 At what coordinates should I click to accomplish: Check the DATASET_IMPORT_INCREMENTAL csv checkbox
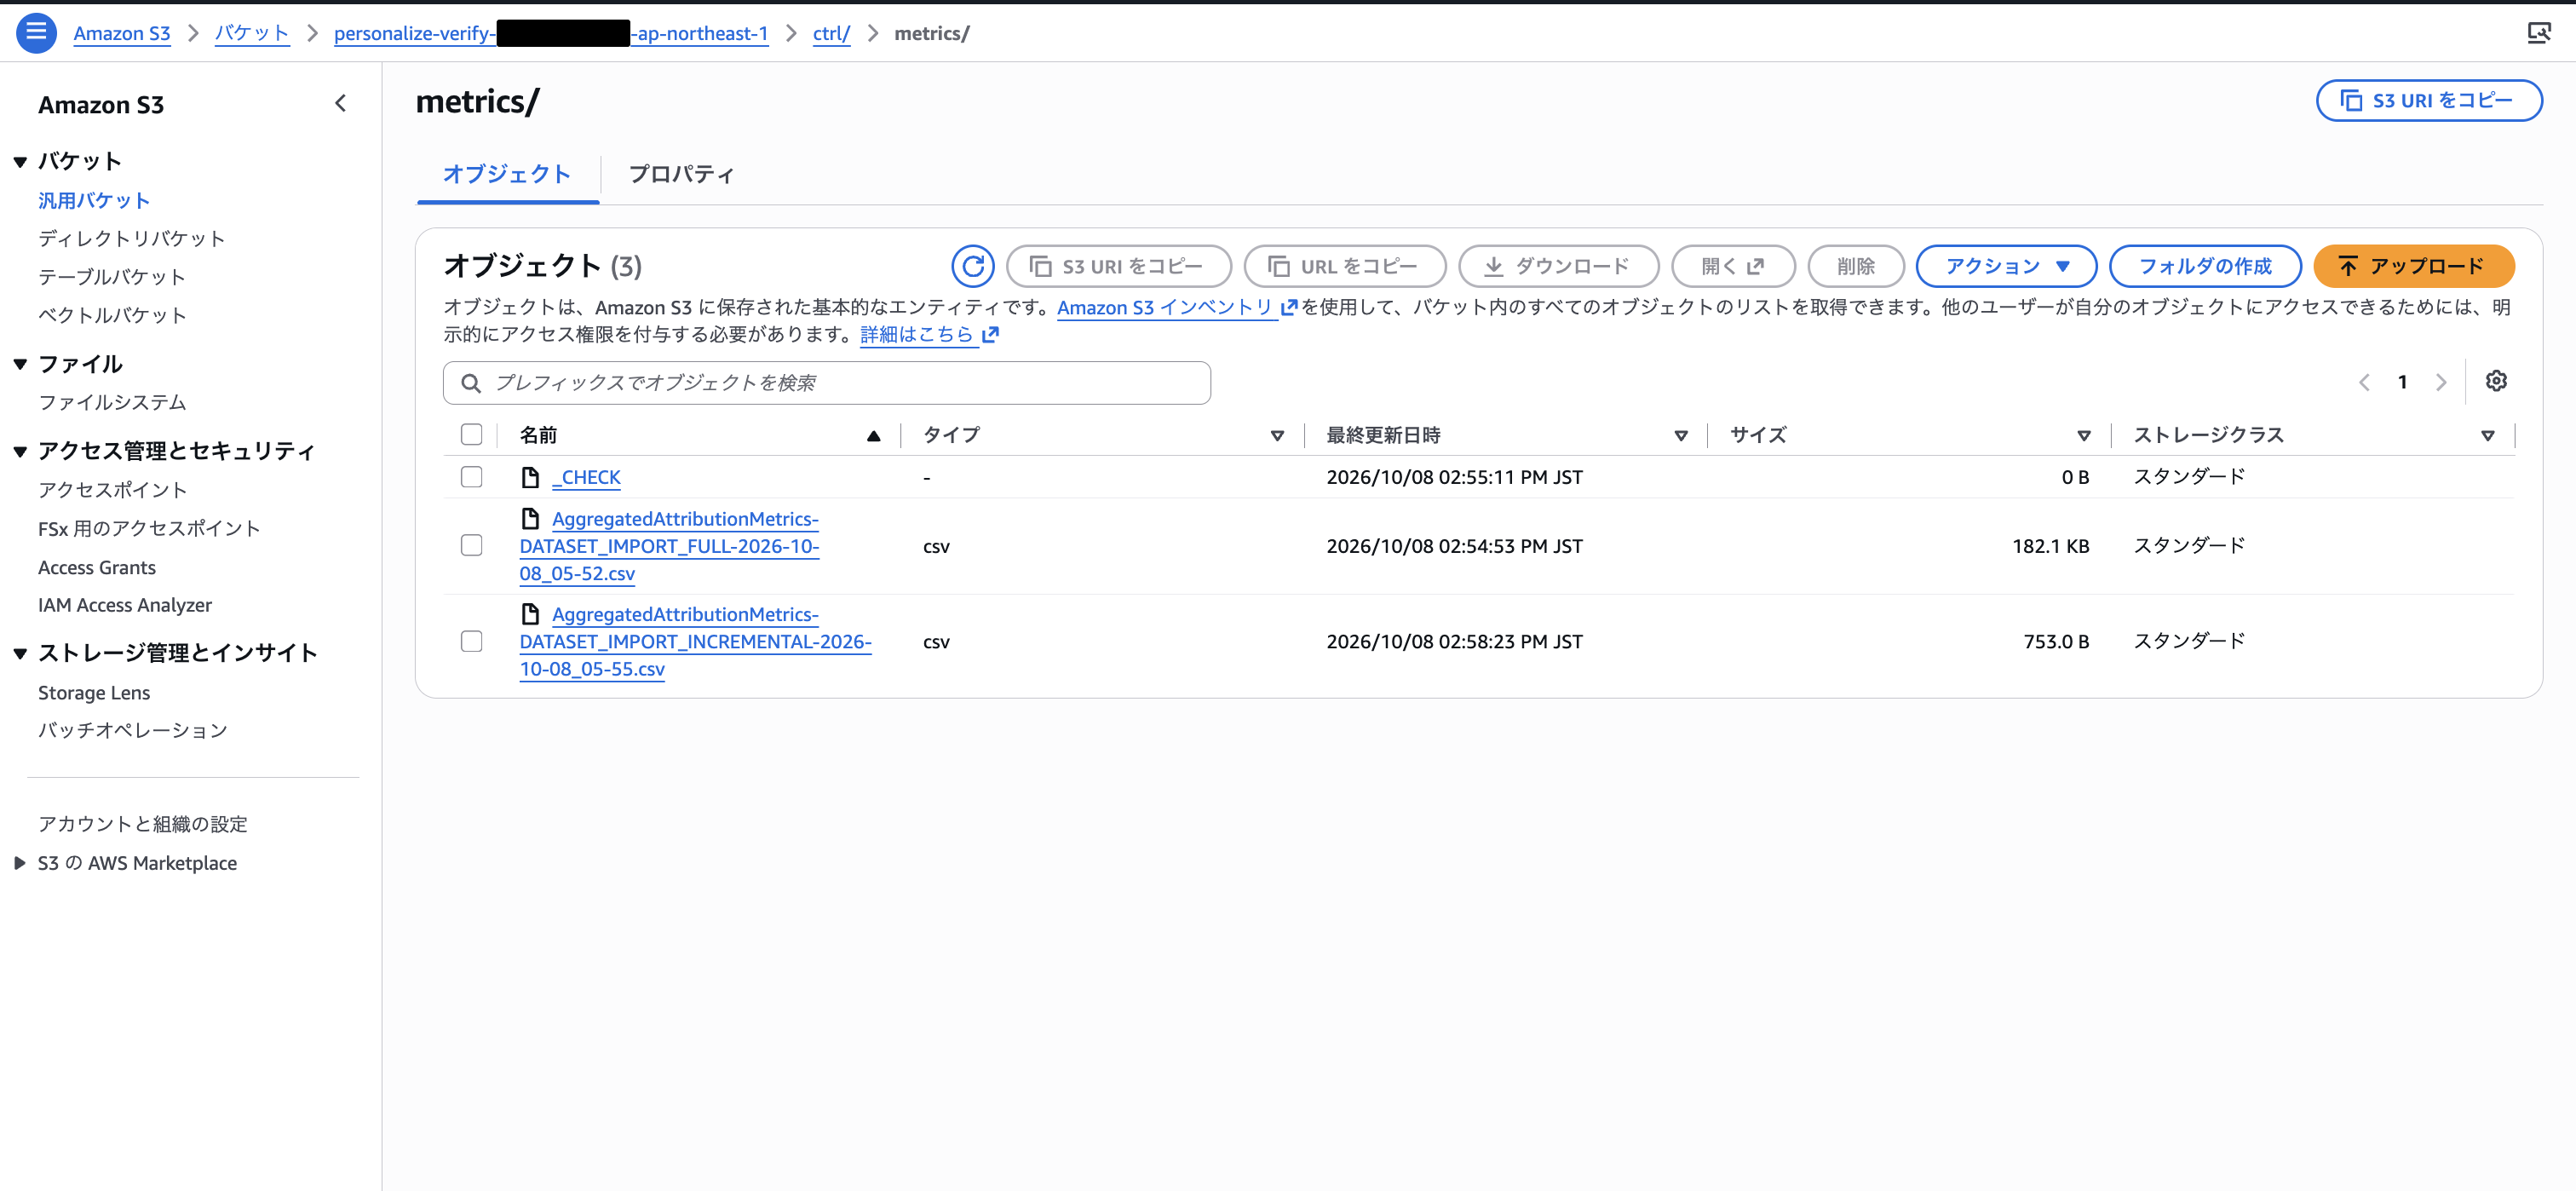(471, 641)
